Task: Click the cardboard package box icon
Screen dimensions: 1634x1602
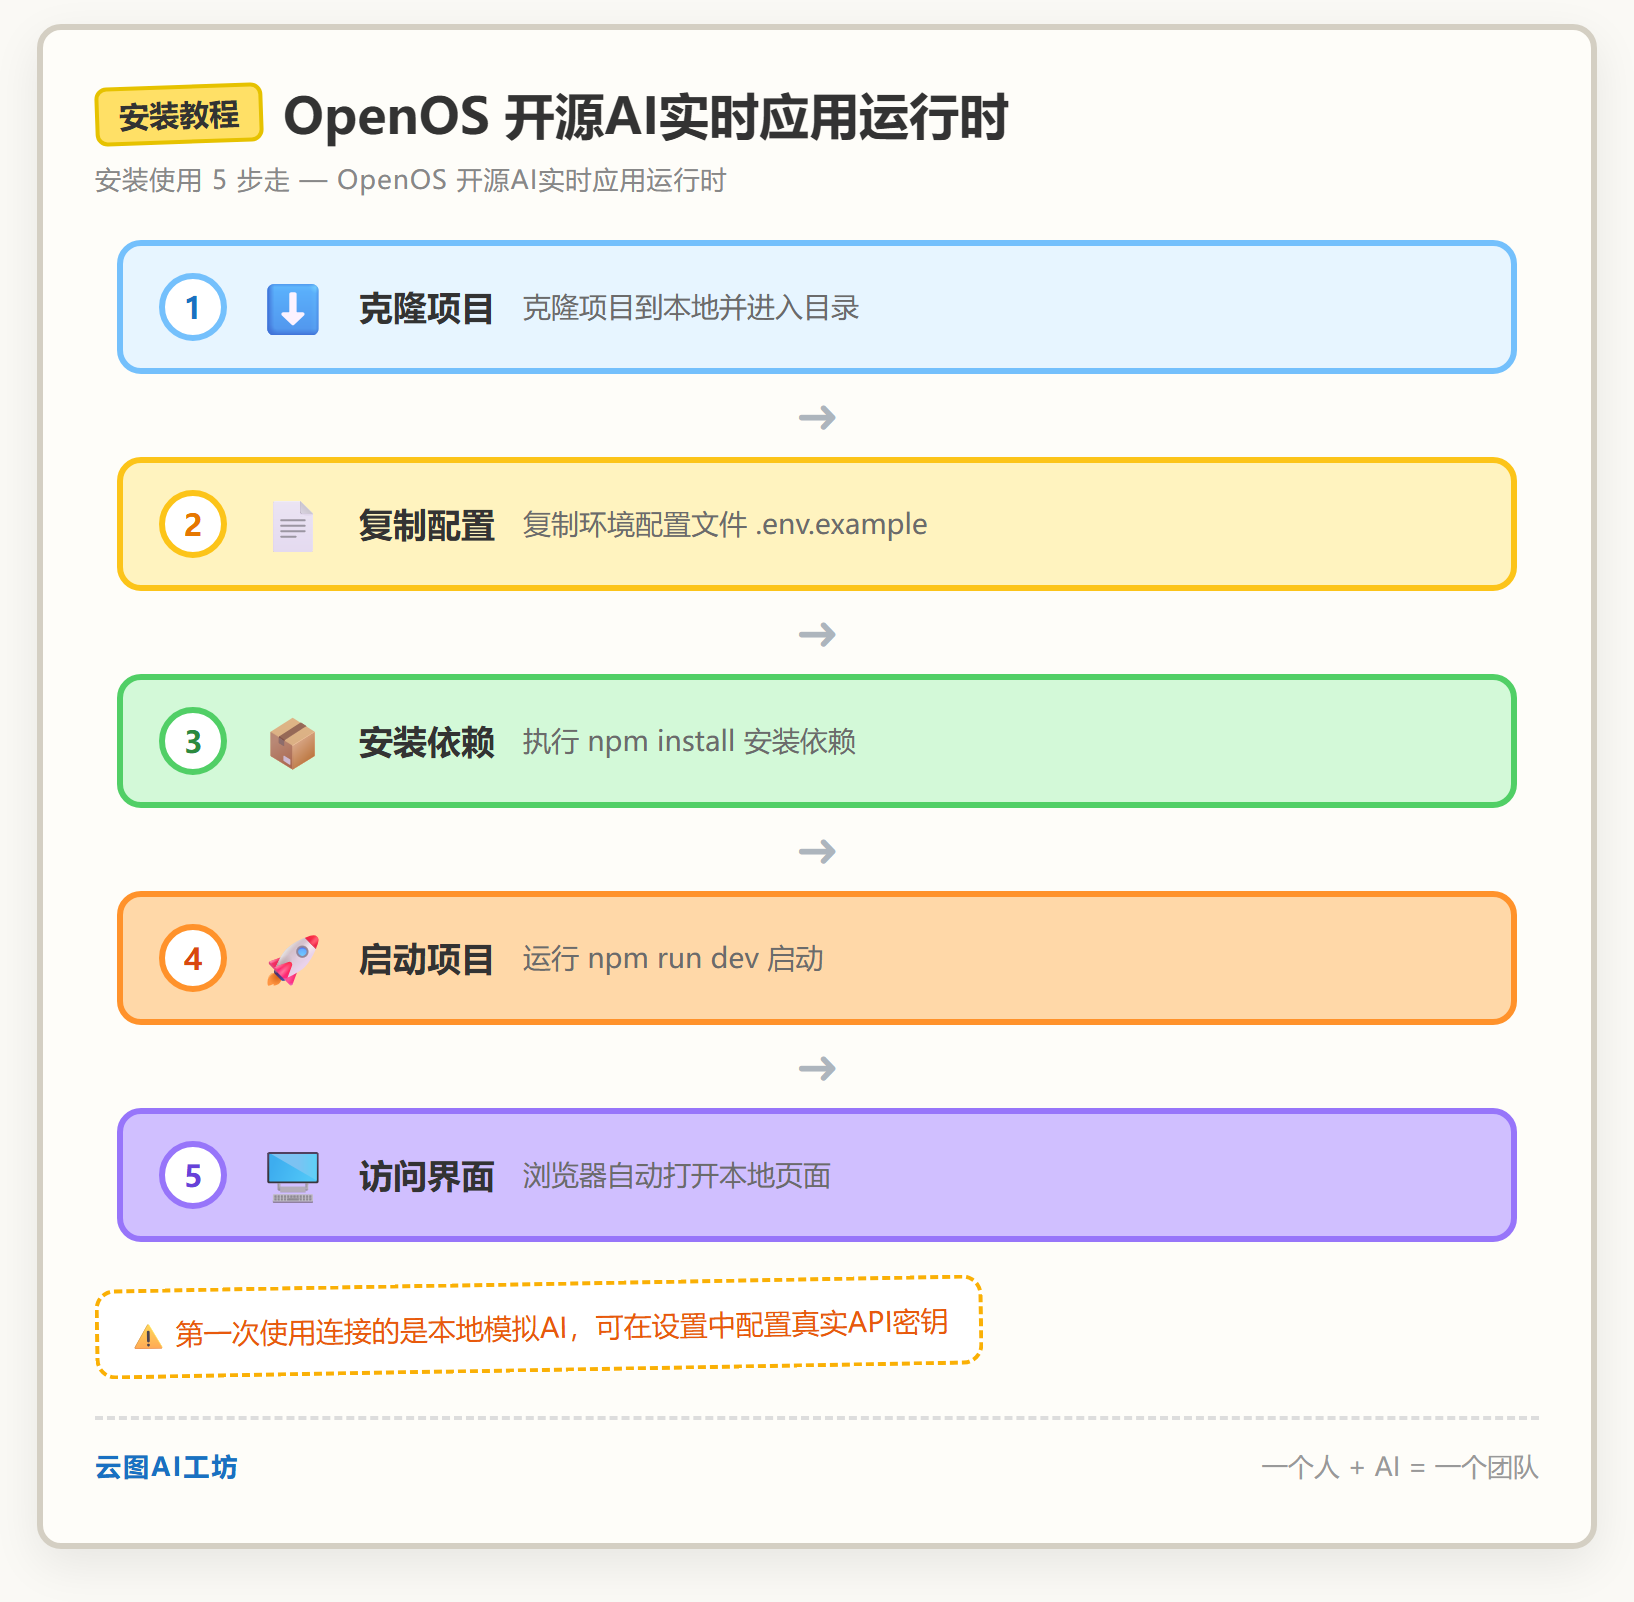Action: click(x=293, y=743)
